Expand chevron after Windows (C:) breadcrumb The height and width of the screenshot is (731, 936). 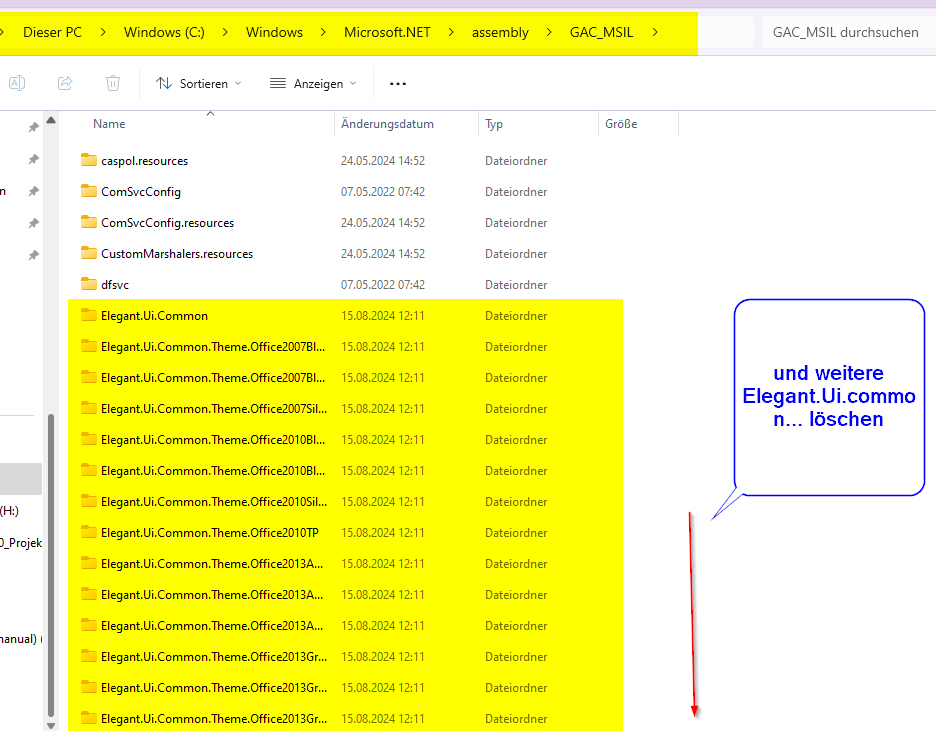click(225, 32)
